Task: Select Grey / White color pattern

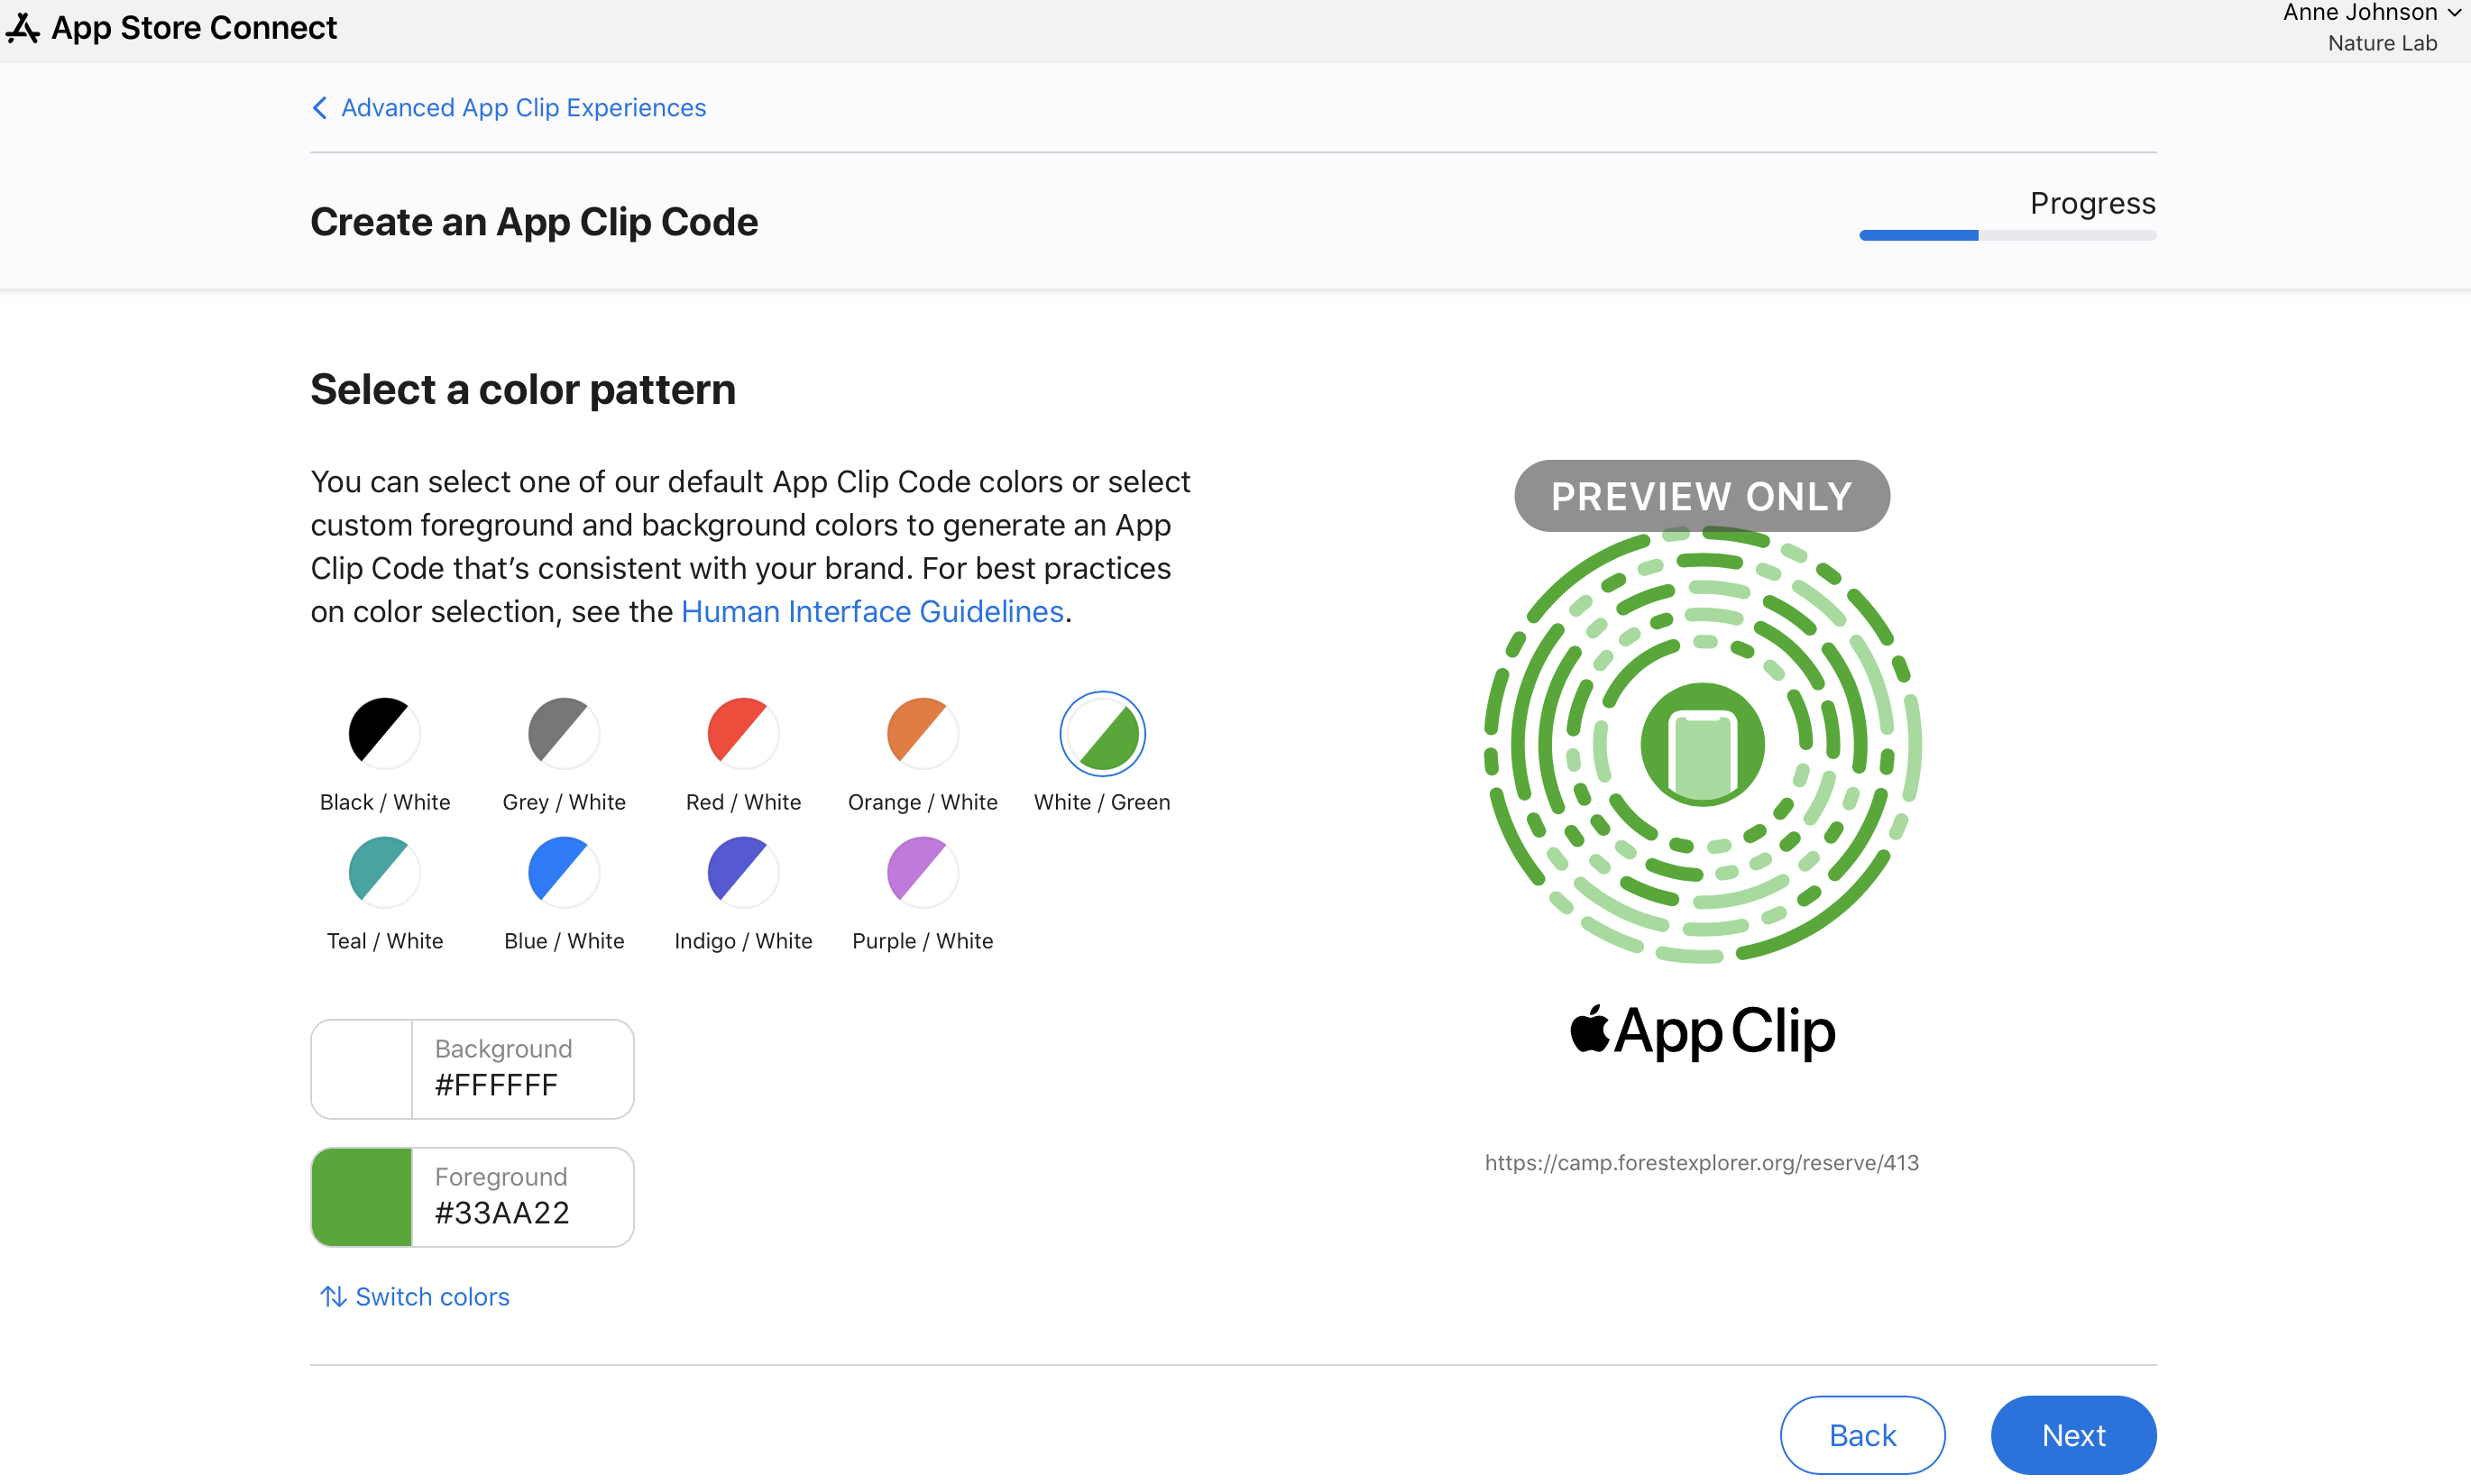Action: point(561,730)
